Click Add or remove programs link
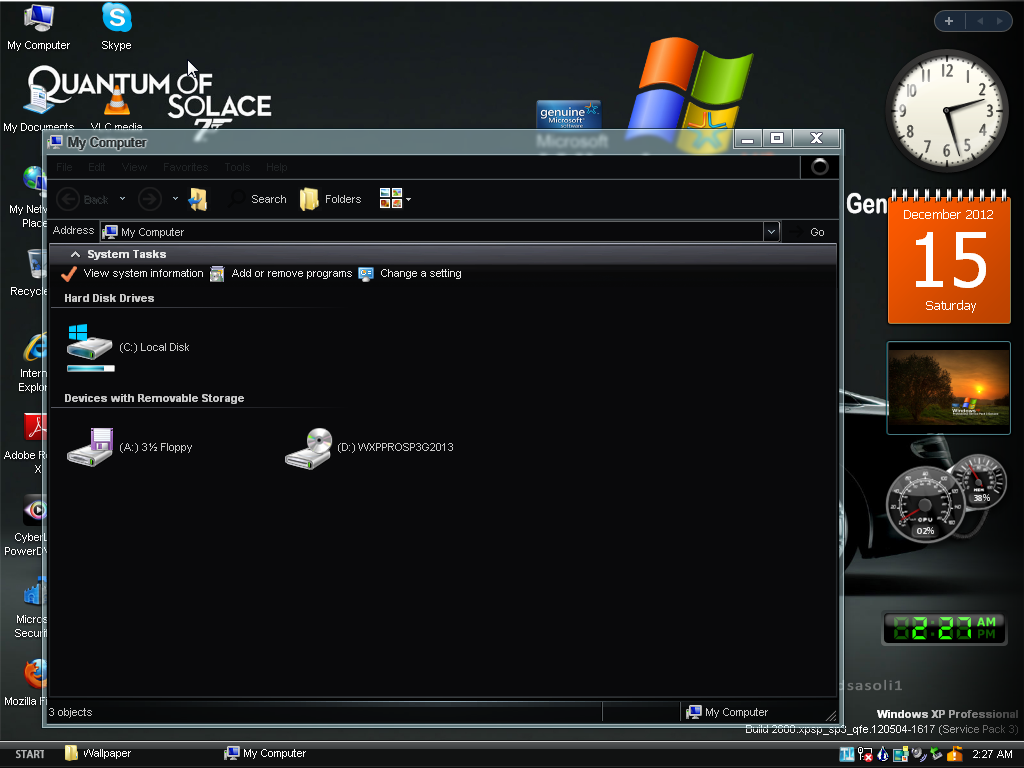 [x=292, y=273]
